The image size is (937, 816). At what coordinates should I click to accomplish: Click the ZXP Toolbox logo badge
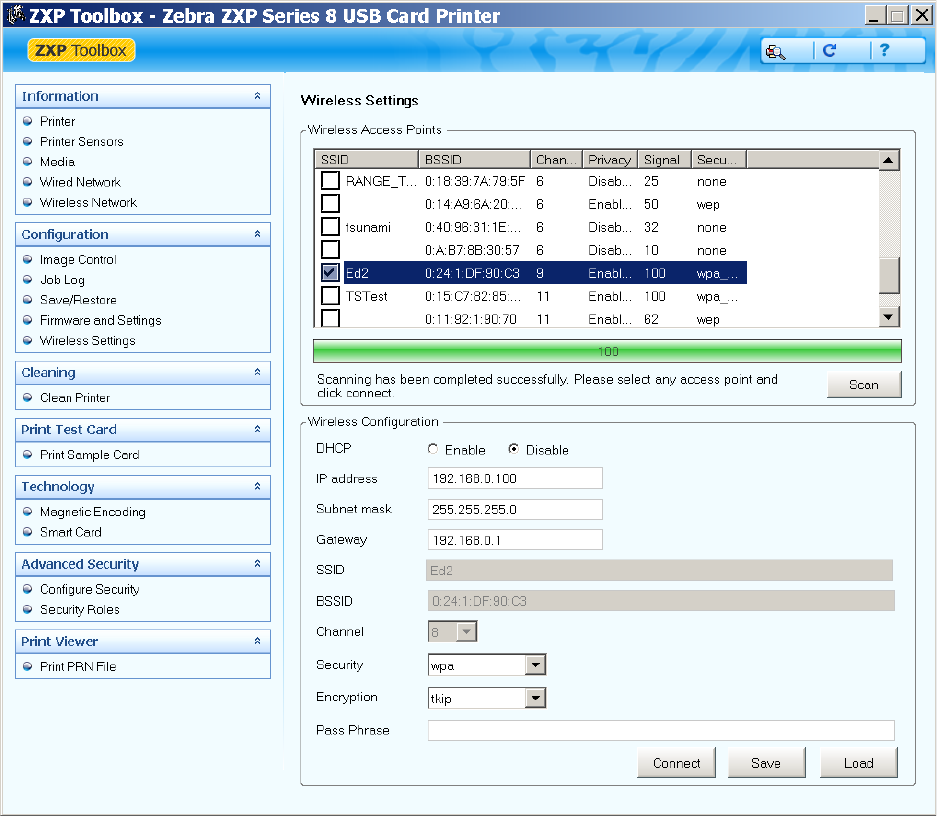click(x=81, y=50)
